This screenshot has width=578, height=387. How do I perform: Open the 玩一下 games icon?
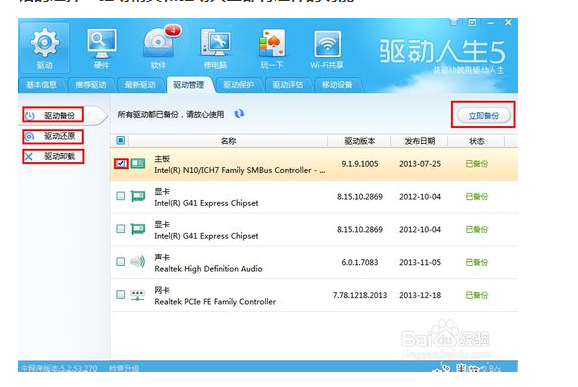coord(272,48)
